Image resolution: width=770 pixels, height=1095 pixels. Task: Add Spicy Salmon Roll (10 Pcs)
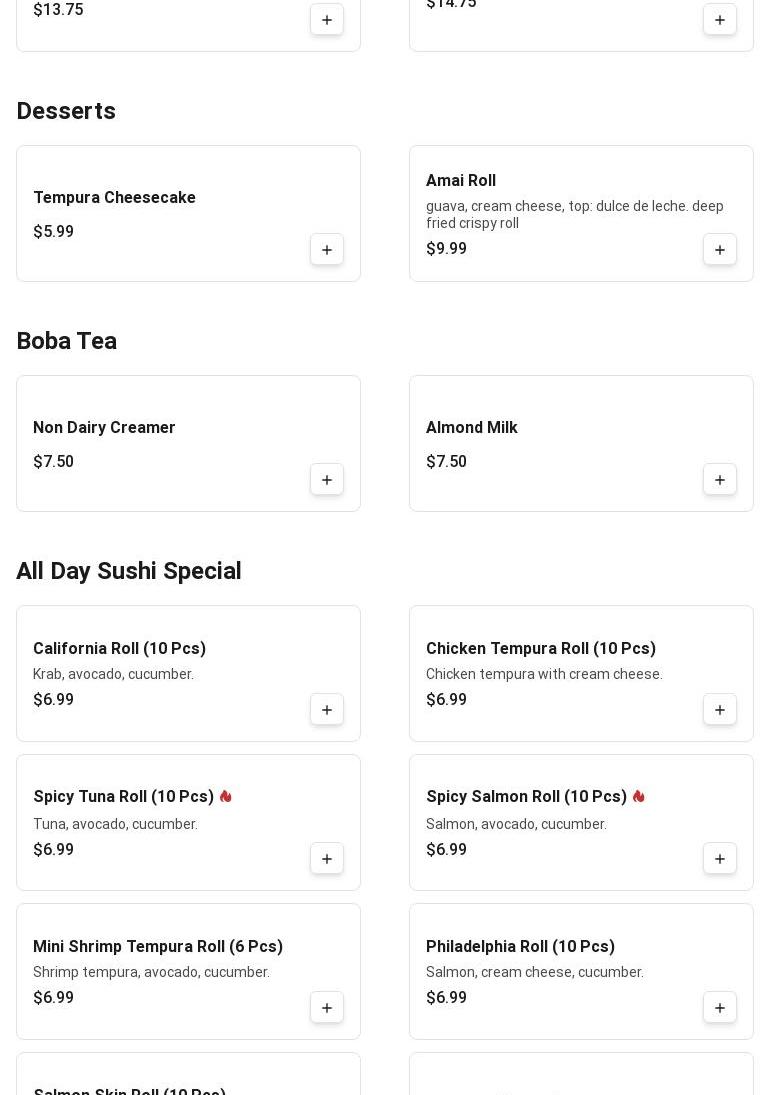click(x=720, y=859)
